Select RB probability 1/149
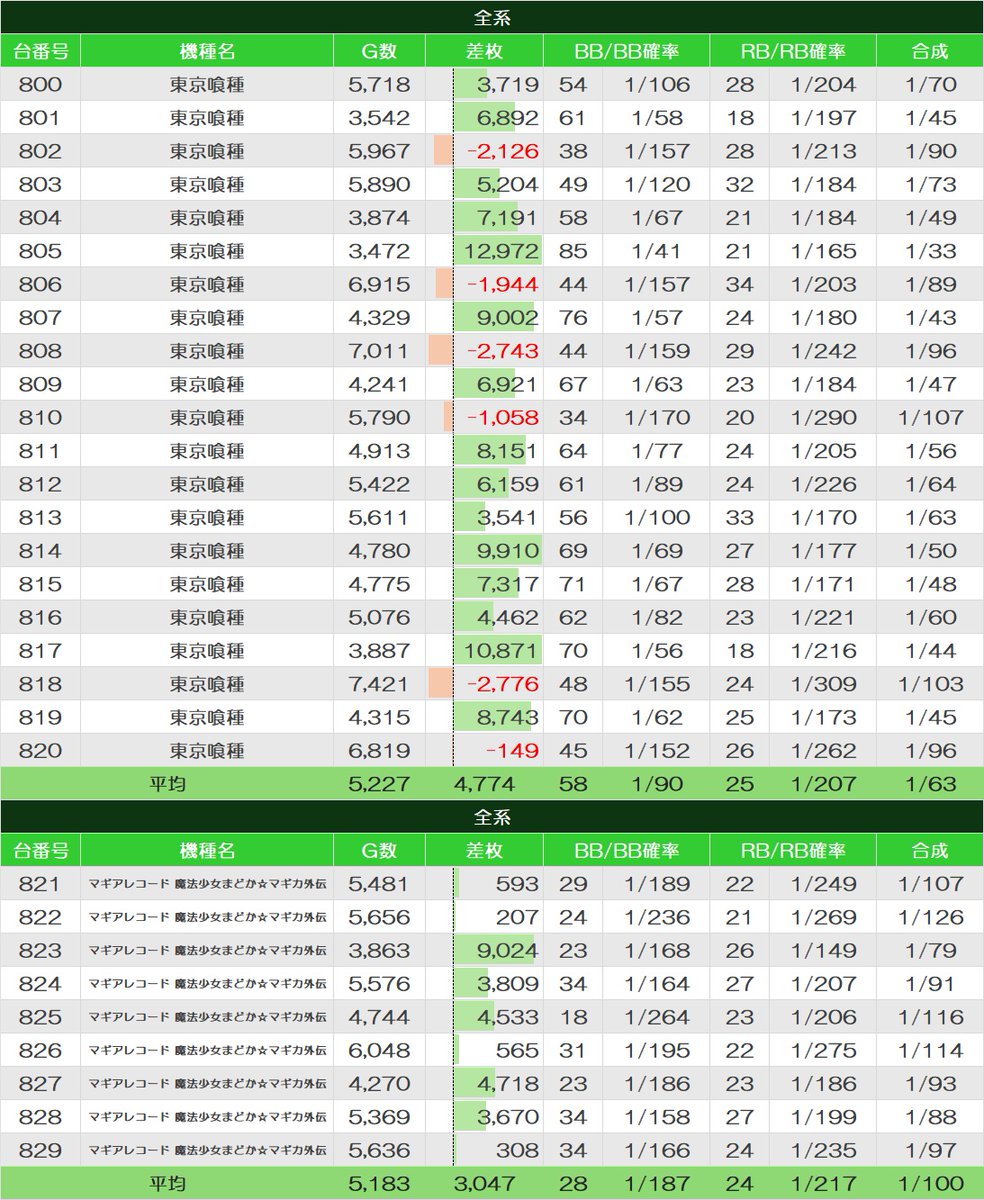 pos(823,951)
